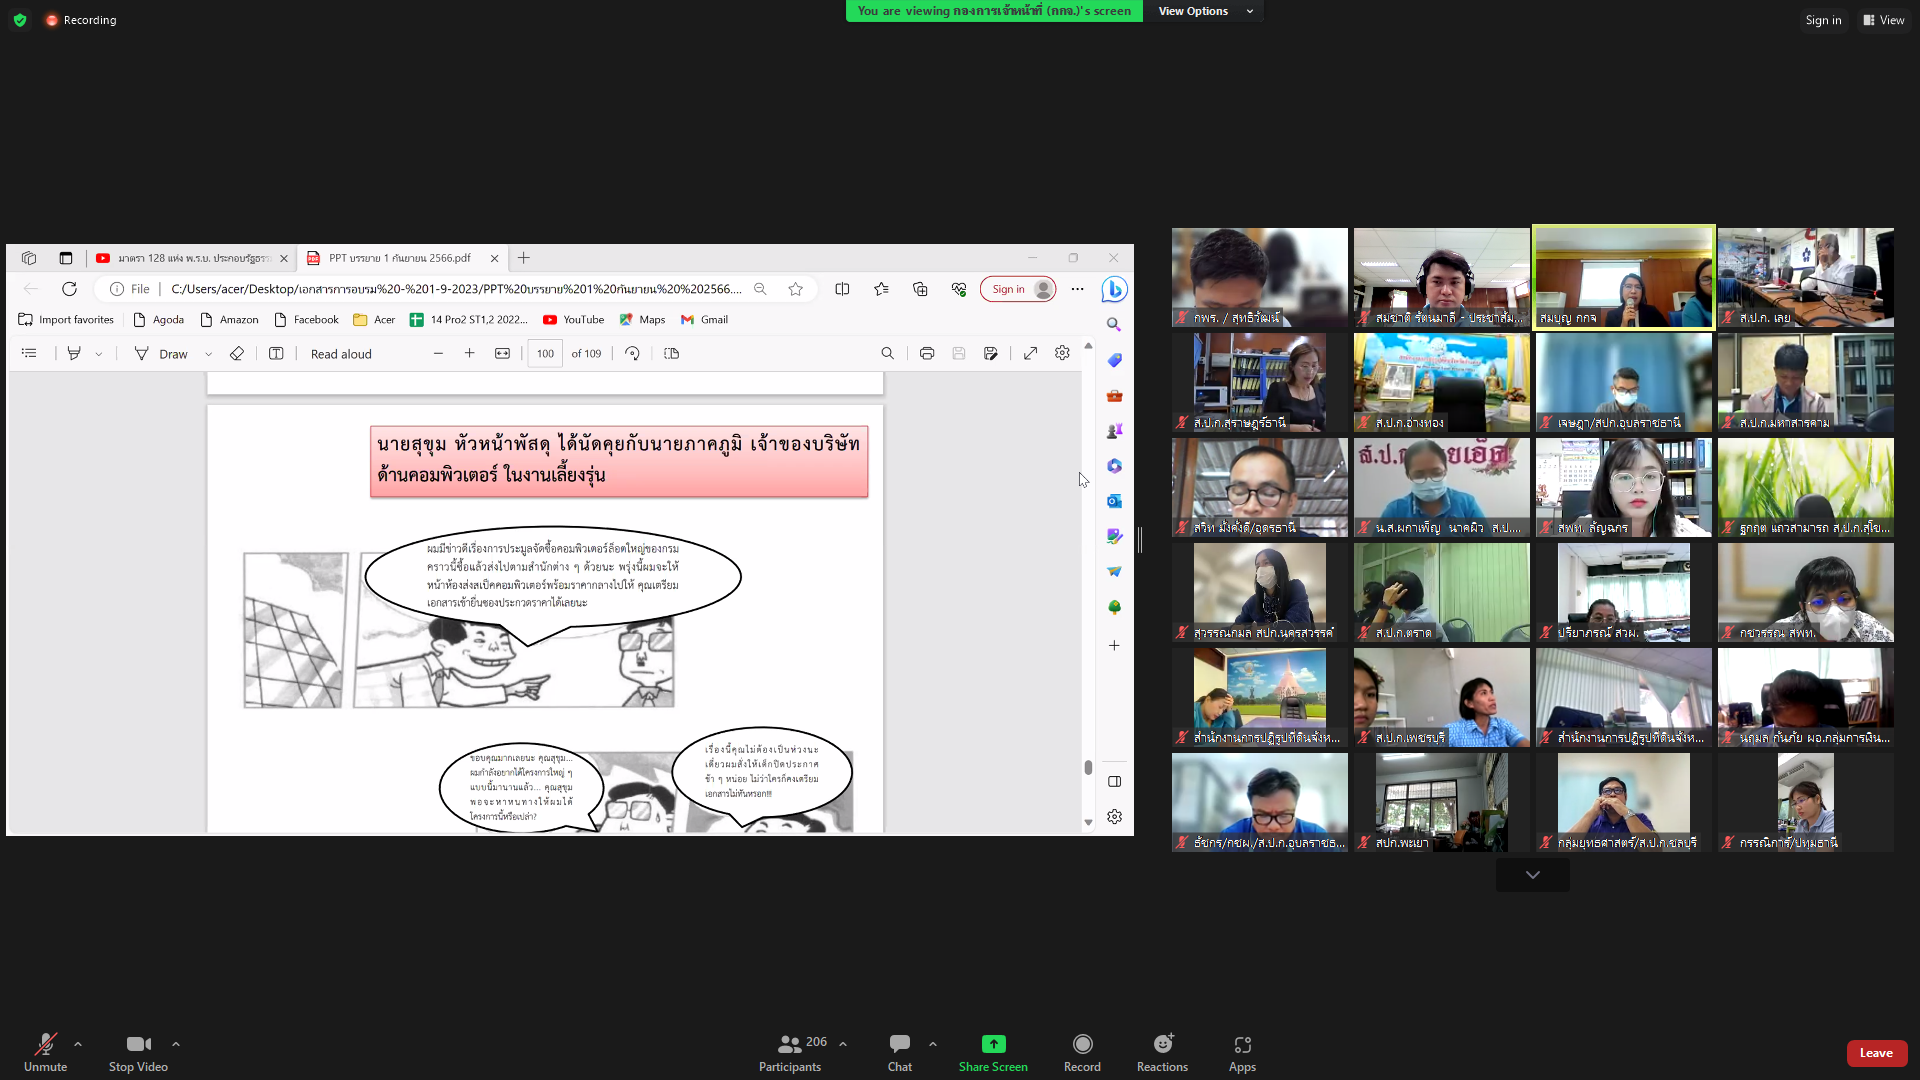Open the View layout menu
1920x1080 pixels.
pyautogui.click(x=1884, y=20)
